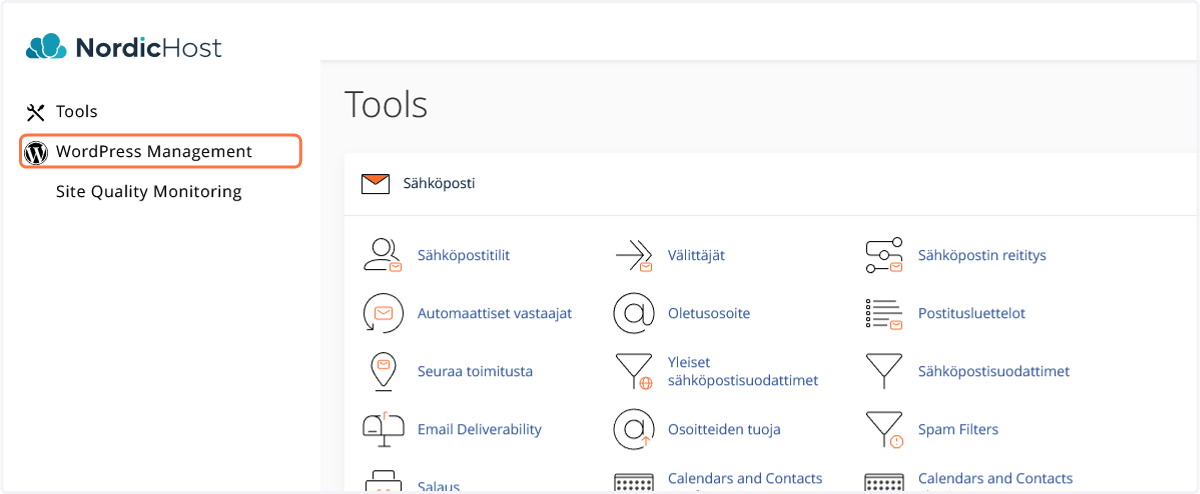Click the Sähköposti envelope header icon
Screen dimensions: 1200x494
click(375, 184)
